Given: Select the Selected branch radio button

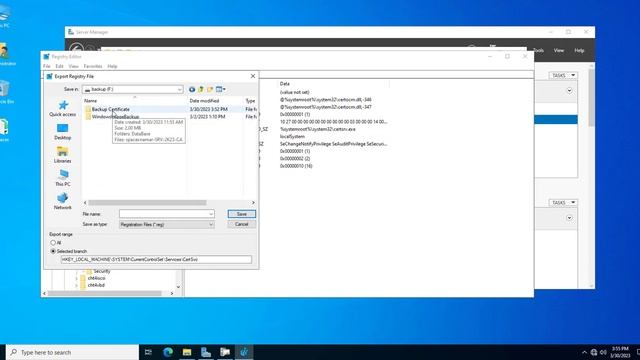Looking at the screenshot, I should (x=53, y=251).
